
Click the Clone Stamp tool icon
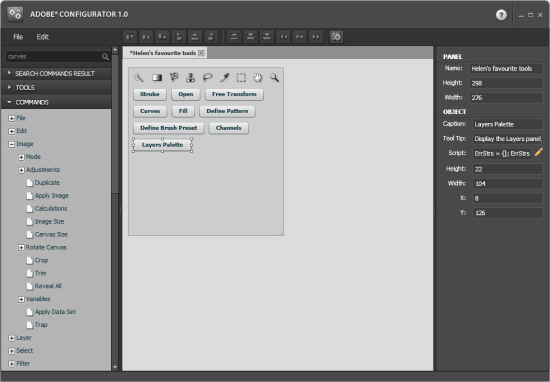click(190, 78)
